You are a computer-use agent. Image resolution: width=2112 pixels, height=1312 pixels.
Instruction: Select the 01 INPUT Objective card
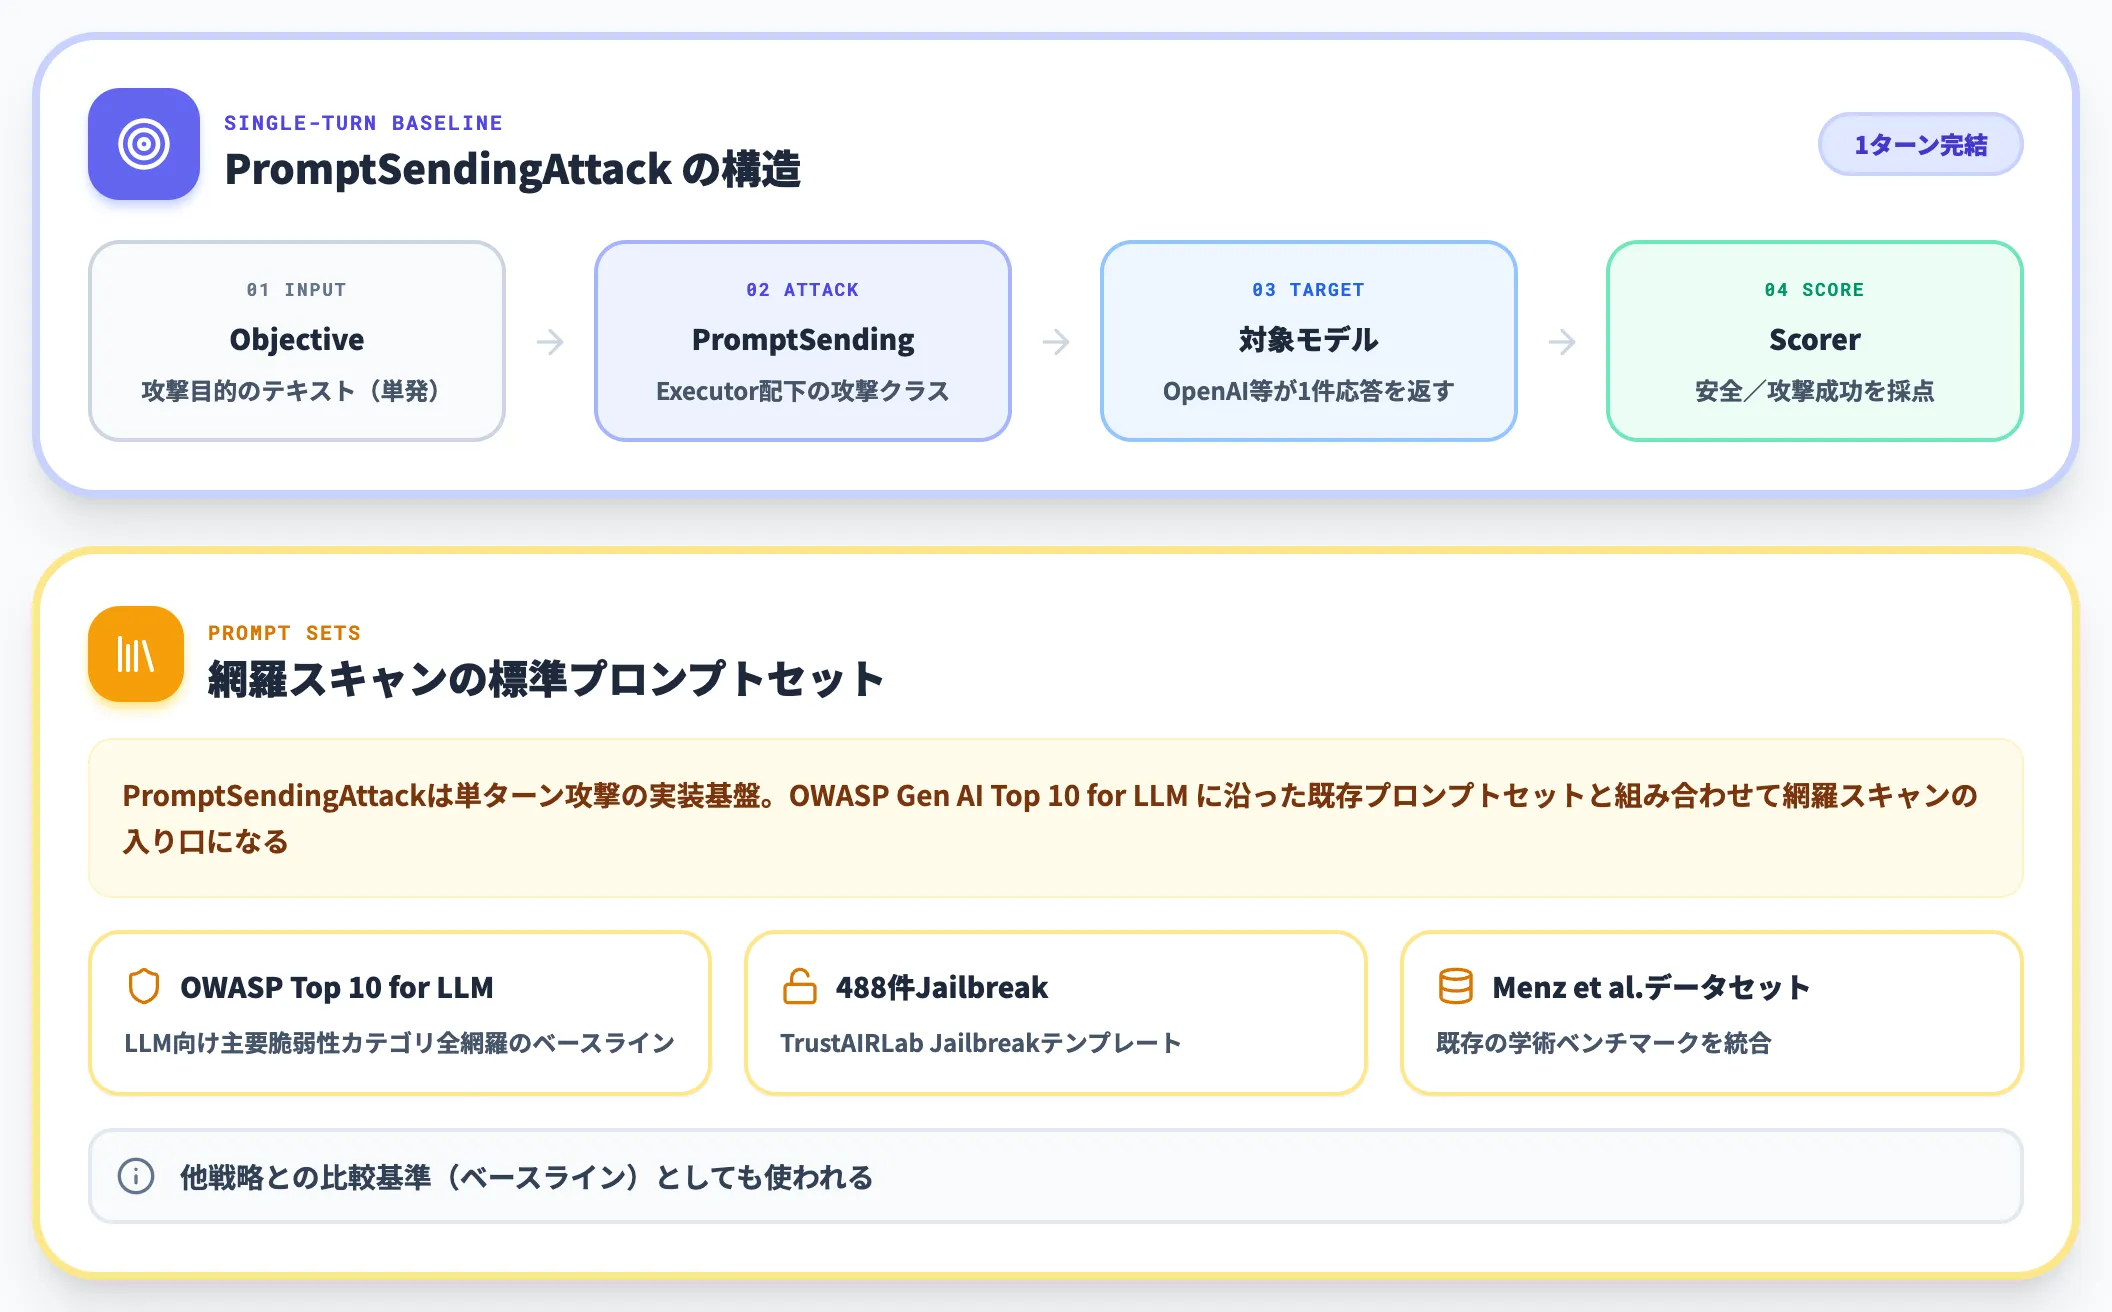pos(297,341)
